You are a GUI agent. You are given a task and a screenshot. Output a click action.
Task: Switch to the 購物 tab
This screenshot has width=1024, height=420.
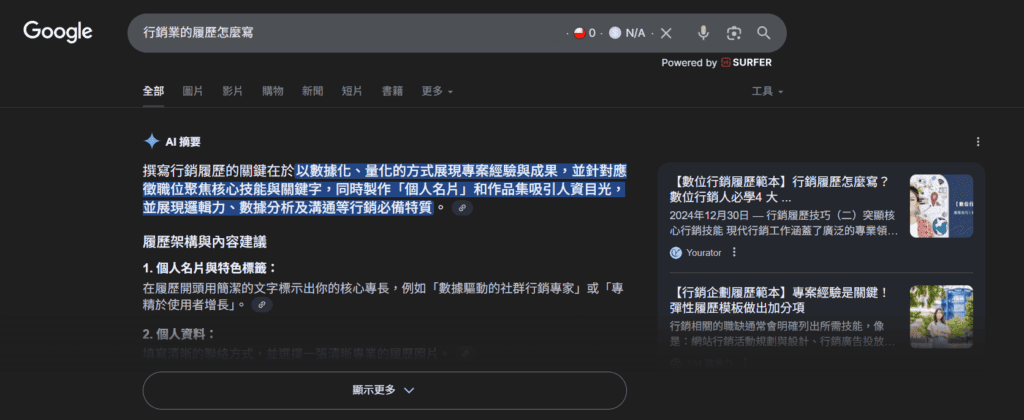273,91
